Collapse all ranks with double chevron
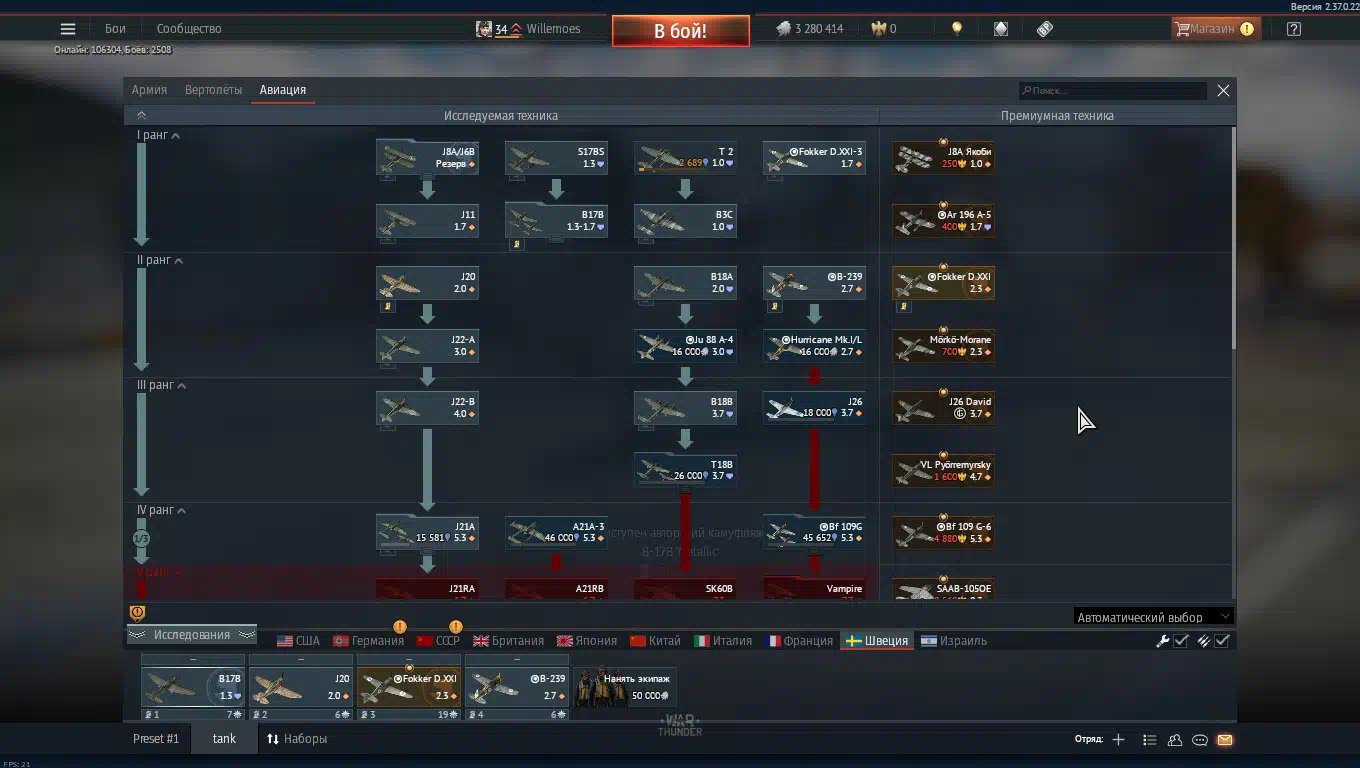 click(x=141, y=116)
